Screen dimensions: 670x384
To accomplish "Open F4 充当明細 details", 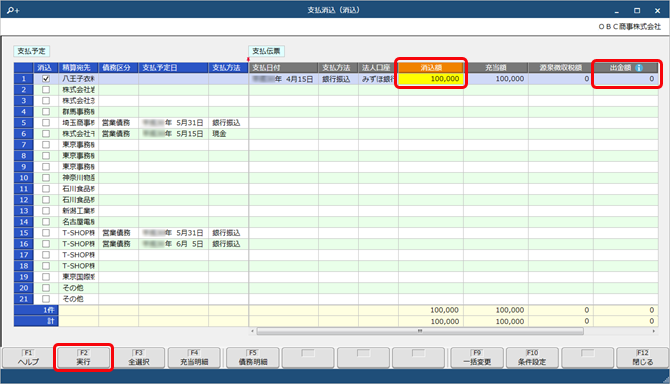I will [194, 358].
